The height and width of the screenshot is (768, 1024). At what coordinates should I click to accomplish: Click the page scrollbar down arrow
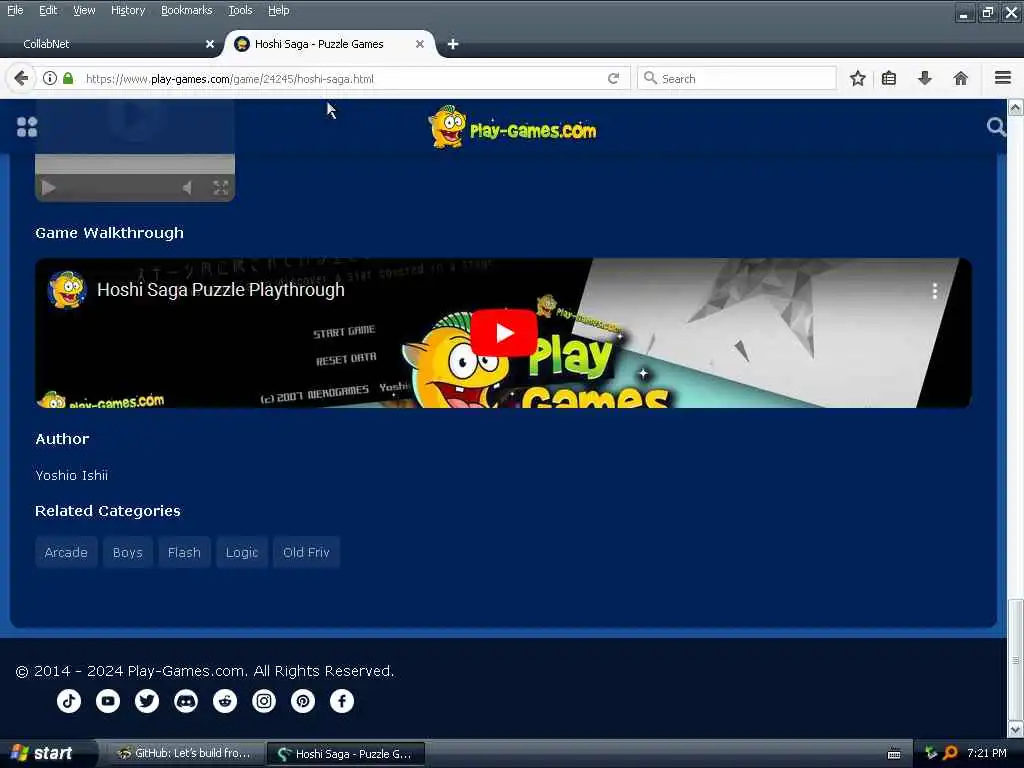[1016, 729]
